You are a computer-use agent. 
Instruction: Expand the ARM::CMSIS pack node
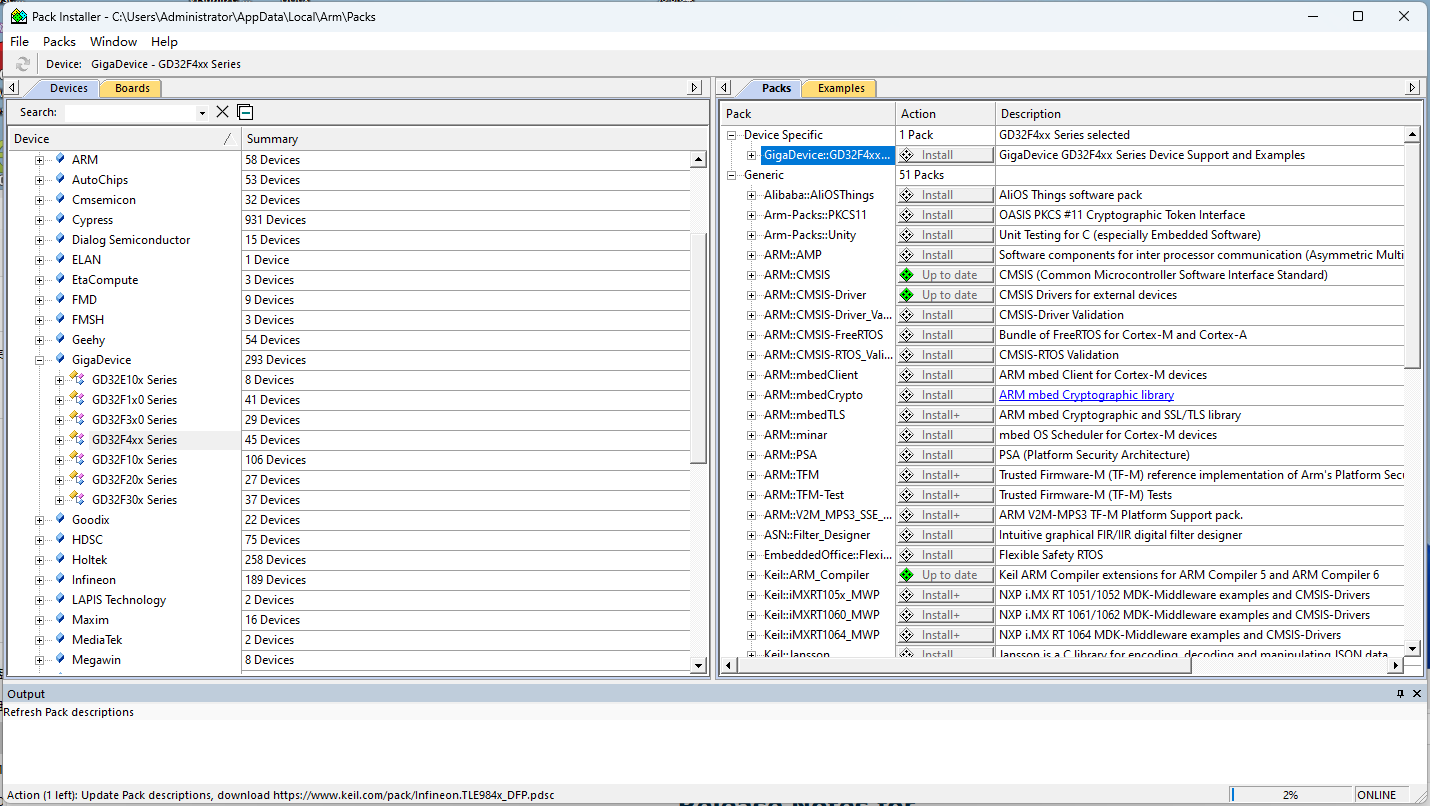pyautogui.click(x=752, y=275)
